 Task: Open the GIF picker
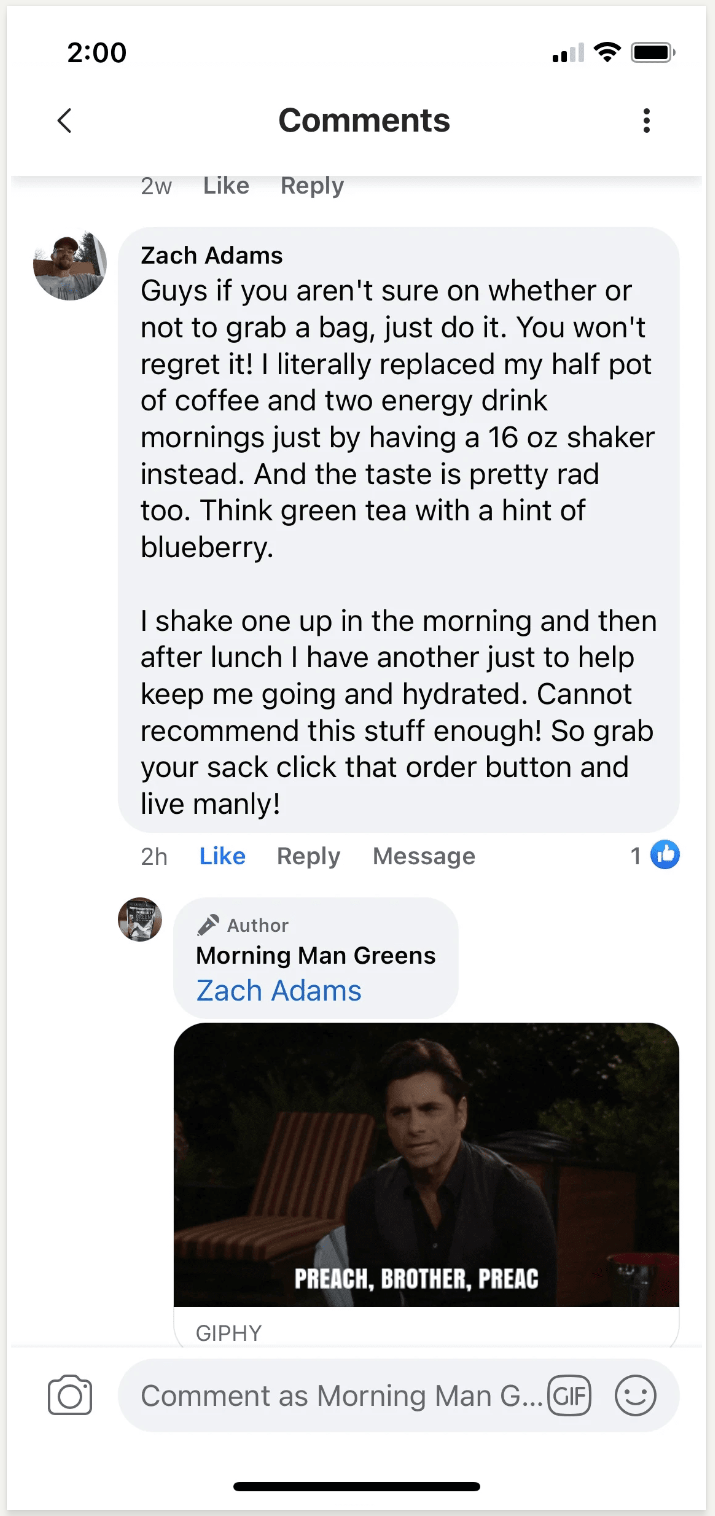pos(569,1395)
